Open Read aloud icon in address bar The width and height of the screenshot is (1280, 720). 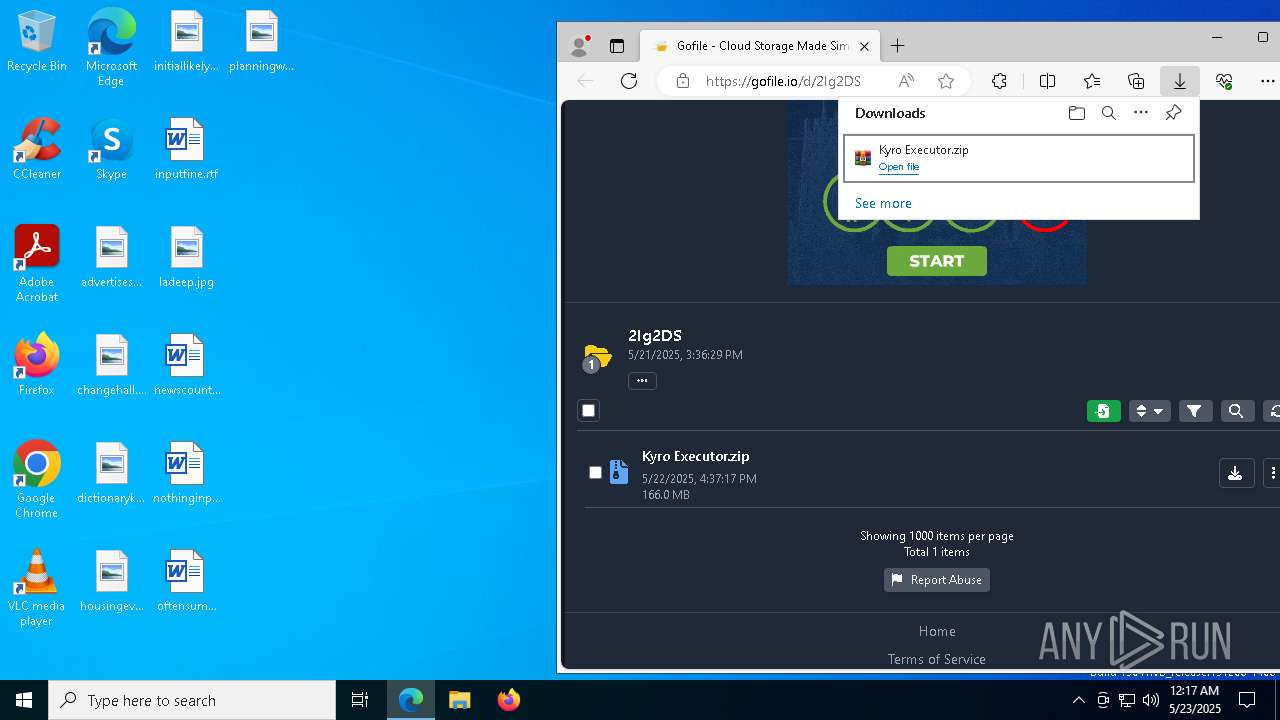(x=906, y=81)
